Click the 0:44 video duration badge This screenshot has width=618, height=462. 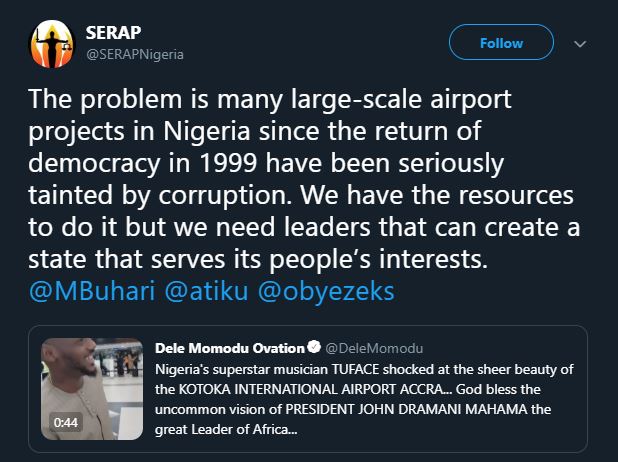tap(64, 423)
